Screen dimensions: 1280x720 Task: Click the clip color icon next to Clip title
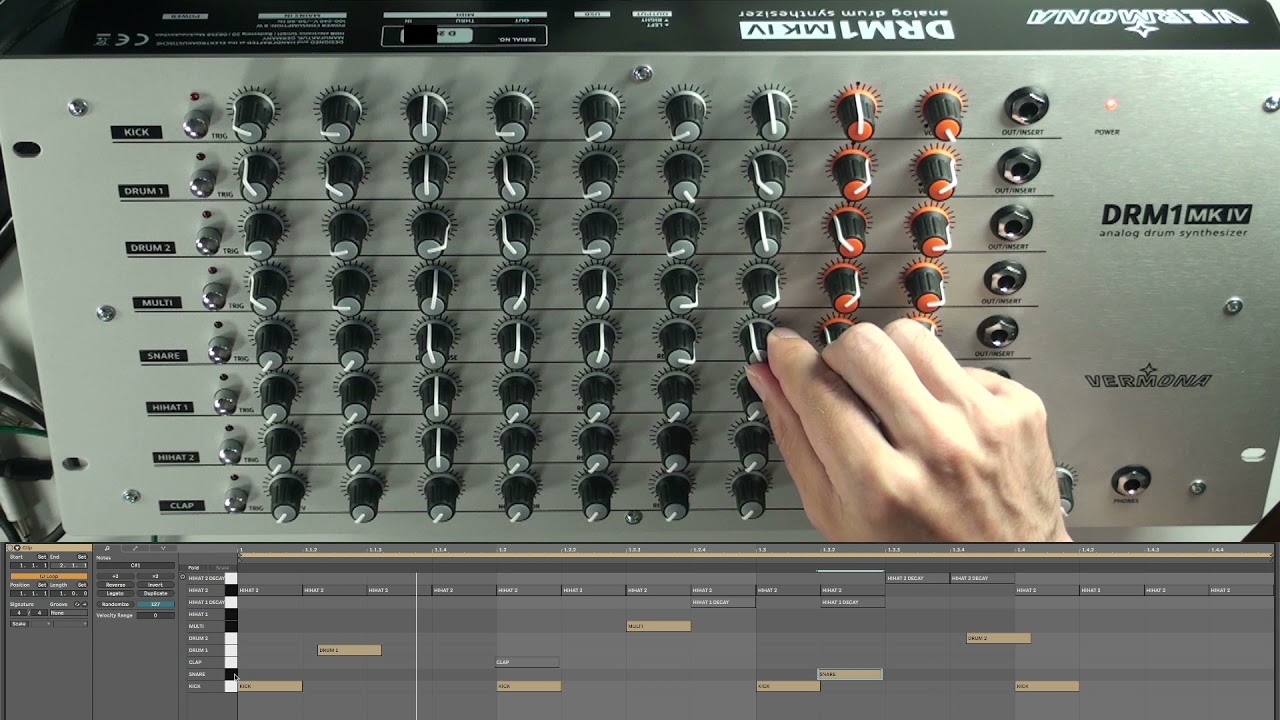[x=17, y=548]
